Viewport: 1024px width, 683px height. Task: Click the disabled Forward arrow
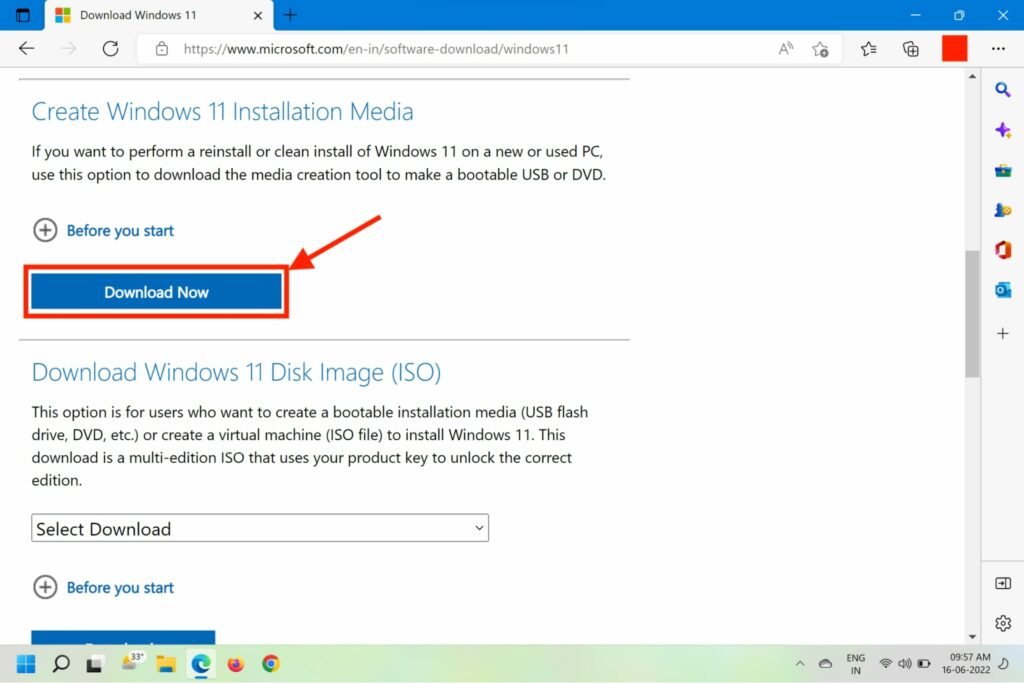click(x=69, y=48)
